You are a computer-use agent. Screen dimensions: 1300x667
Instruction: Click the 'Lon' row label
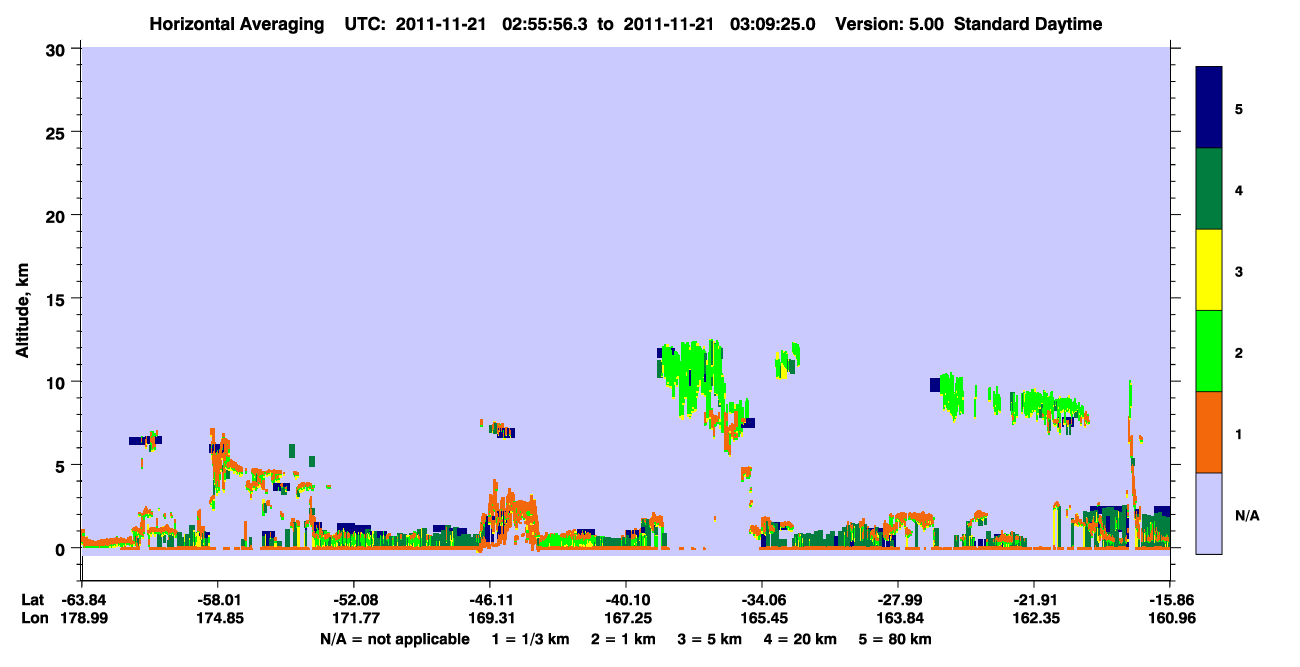point(34,618)
